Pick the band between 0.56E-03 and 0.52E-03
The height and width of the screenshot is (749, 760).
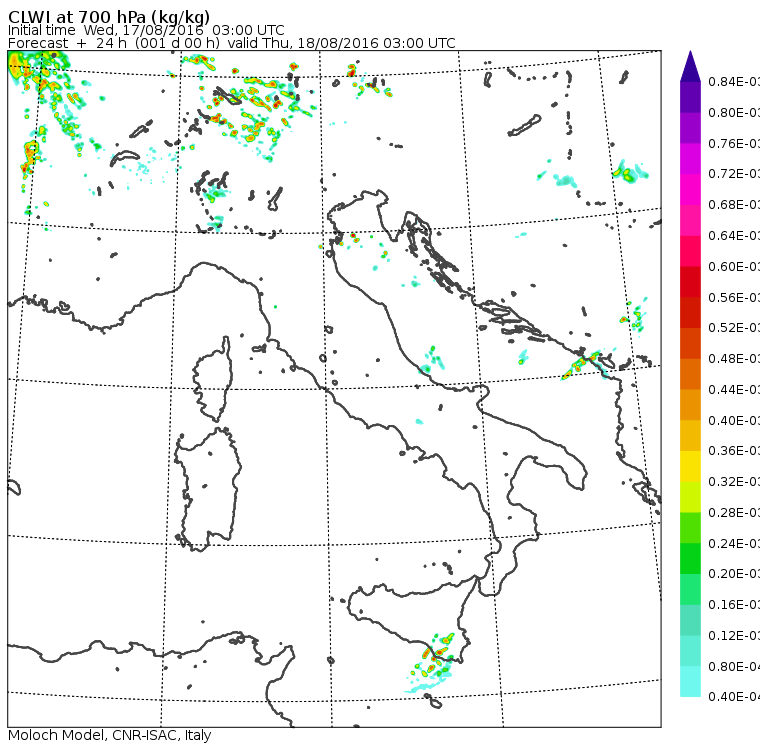click(690, 313)
